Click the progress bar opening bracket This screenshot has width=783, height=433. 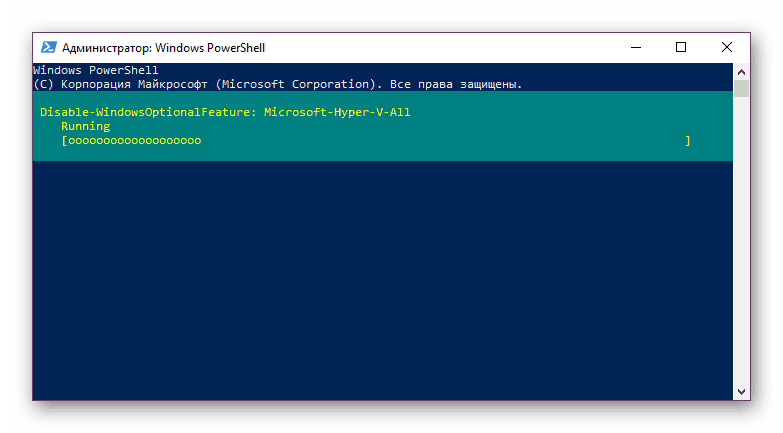(x=64, y=141)
